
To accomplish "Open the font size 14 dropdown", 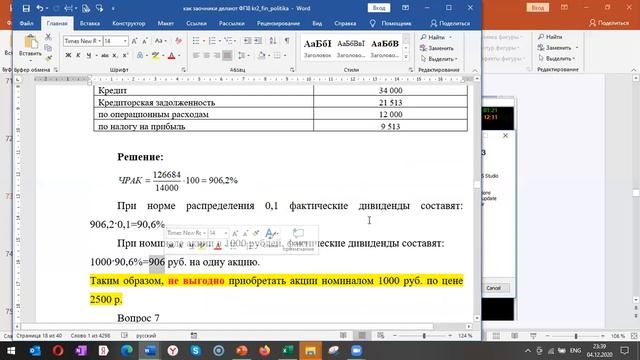I will 125,41.
